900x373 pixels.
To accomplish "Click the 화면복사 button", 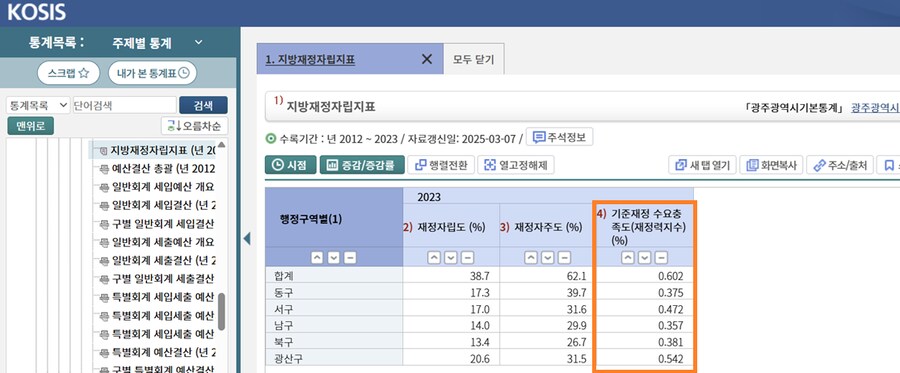I will tap(771, 165).
